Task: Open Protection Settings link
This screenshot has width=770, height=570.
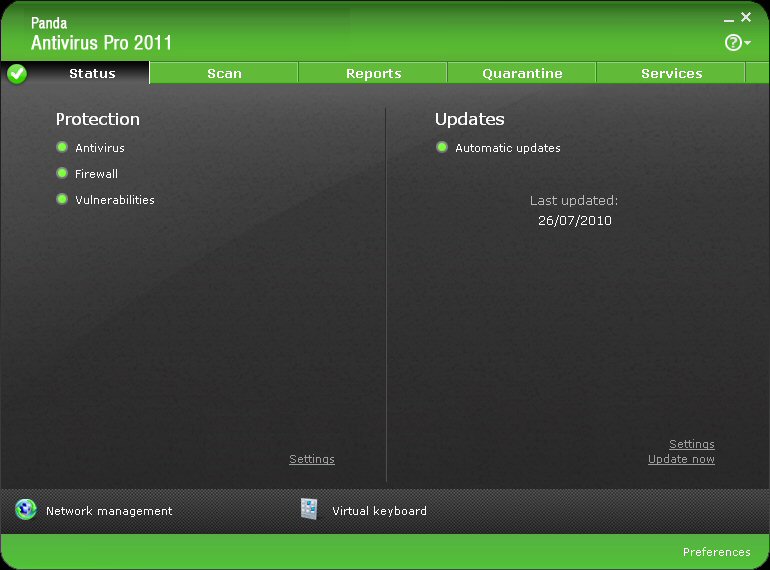Action: (x=312, y=459)
